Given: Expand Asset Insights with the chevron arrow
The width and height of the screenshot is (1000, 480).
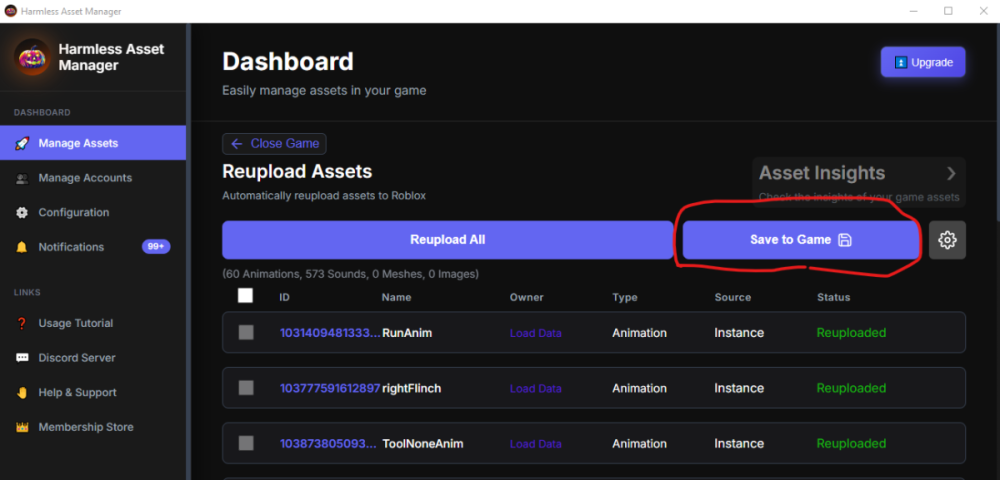Looking at the screenshot, I should 951,173.
